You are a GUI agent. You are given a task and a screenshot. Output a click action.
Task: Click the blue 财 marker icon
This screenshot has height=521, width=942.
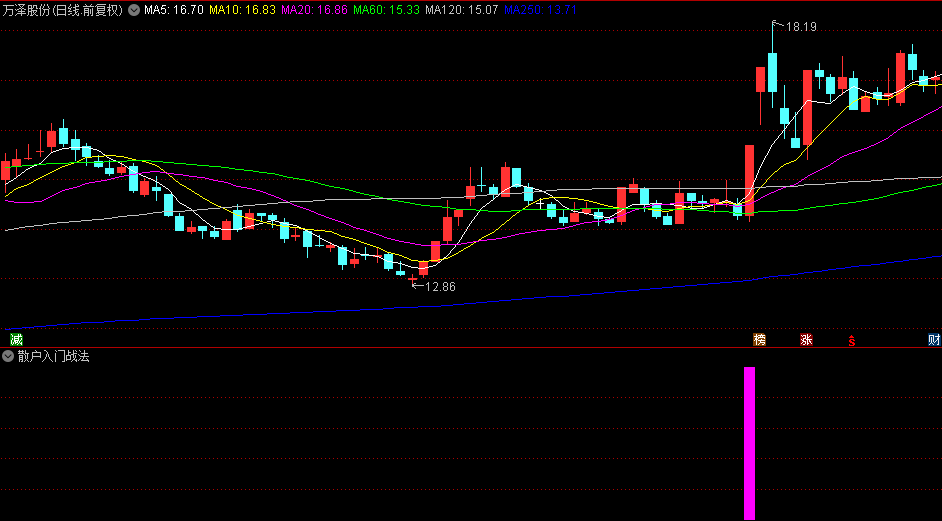pos(934,340)
